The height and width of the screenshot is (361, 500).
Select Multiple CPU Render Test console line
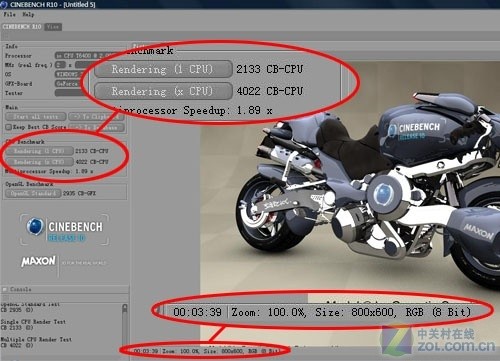(x=36, y=339)
